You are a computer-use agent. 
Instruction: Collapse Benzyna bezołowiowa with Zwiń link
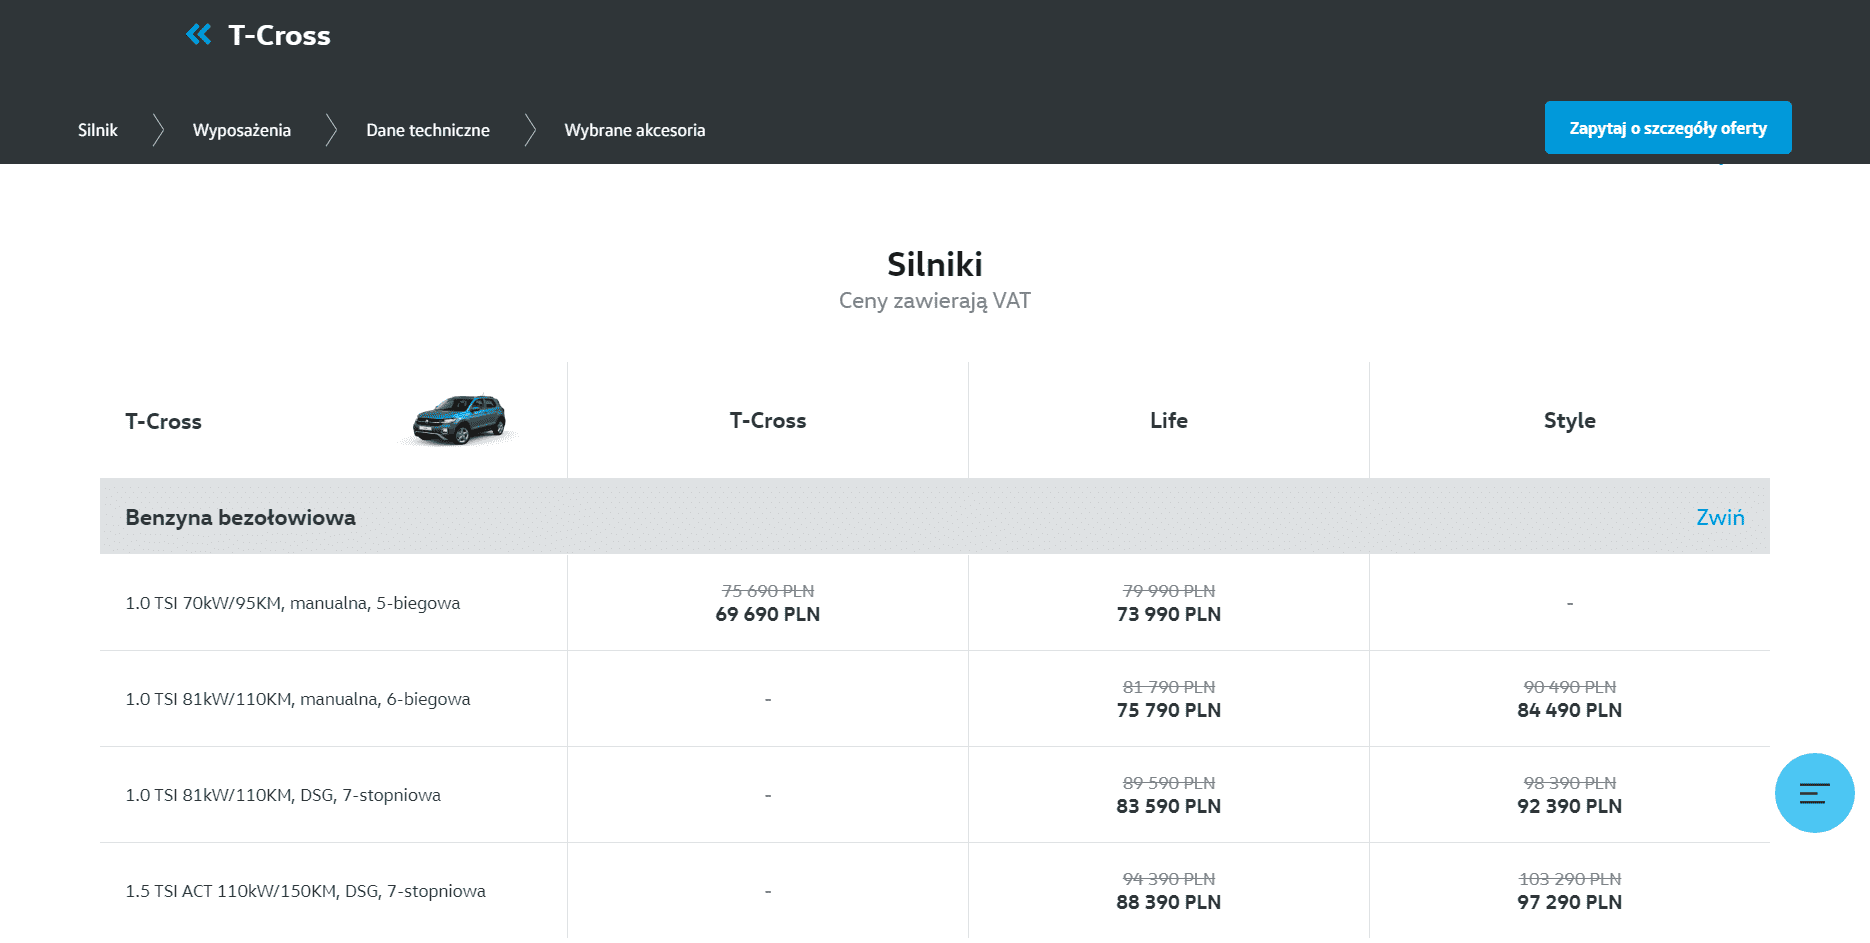[1720, 517]
